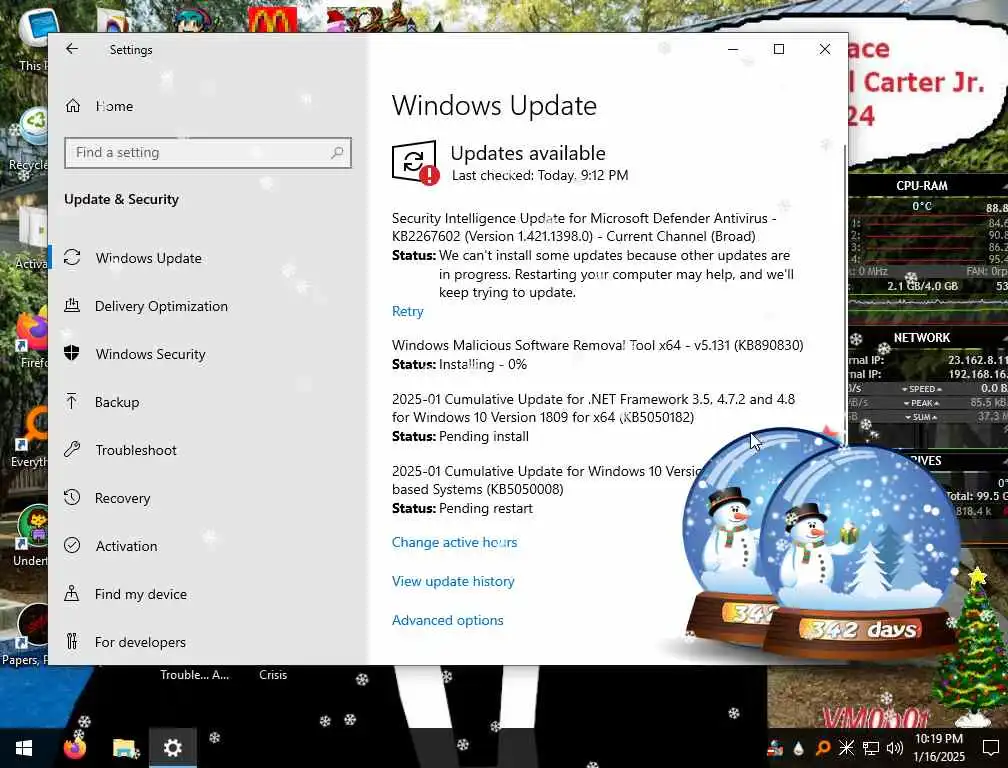Click the Settings gear taskbar button

(x=172, y=748)
